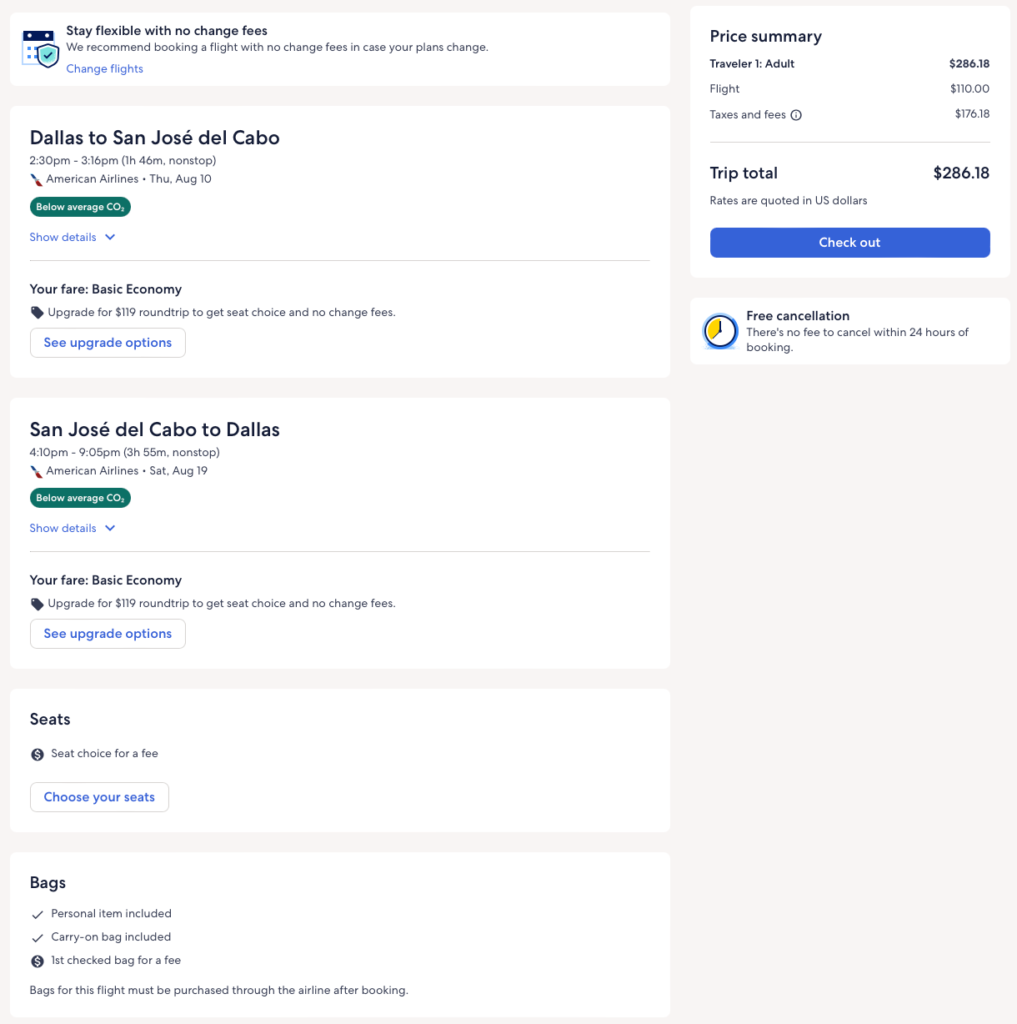1017x1024 pixels.
Task: Click the upgrade tag icon under Dallas departure fare
Action: (x=37, y=313)
